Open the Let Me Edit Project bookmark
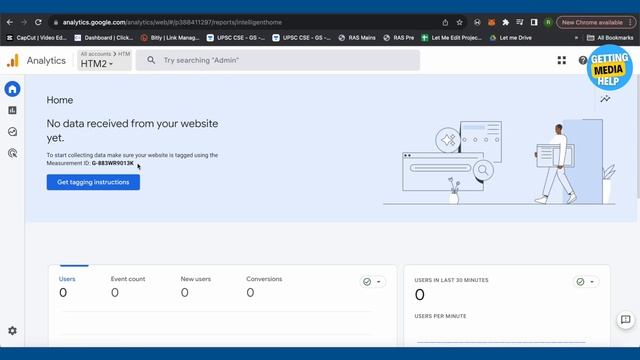Screen dimensions: 640x360 (452, 38)
